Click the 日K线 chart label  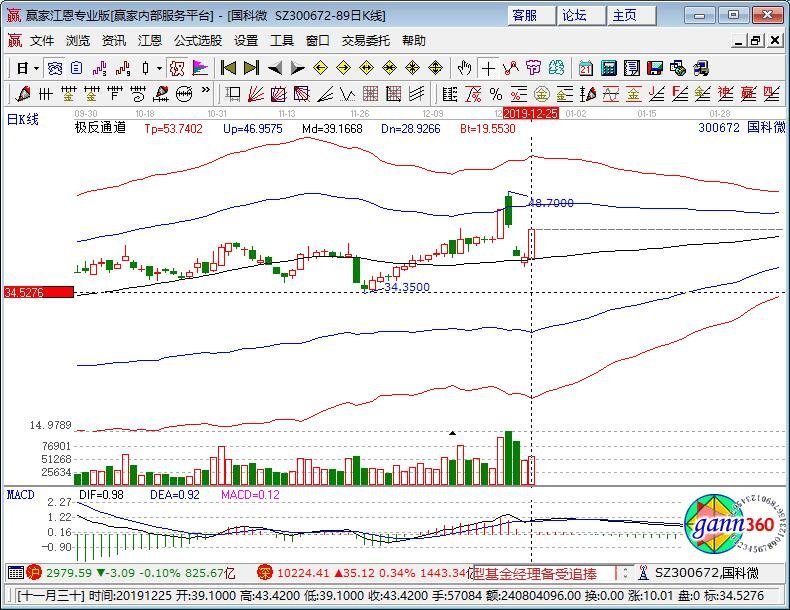(x=23, y=120)
